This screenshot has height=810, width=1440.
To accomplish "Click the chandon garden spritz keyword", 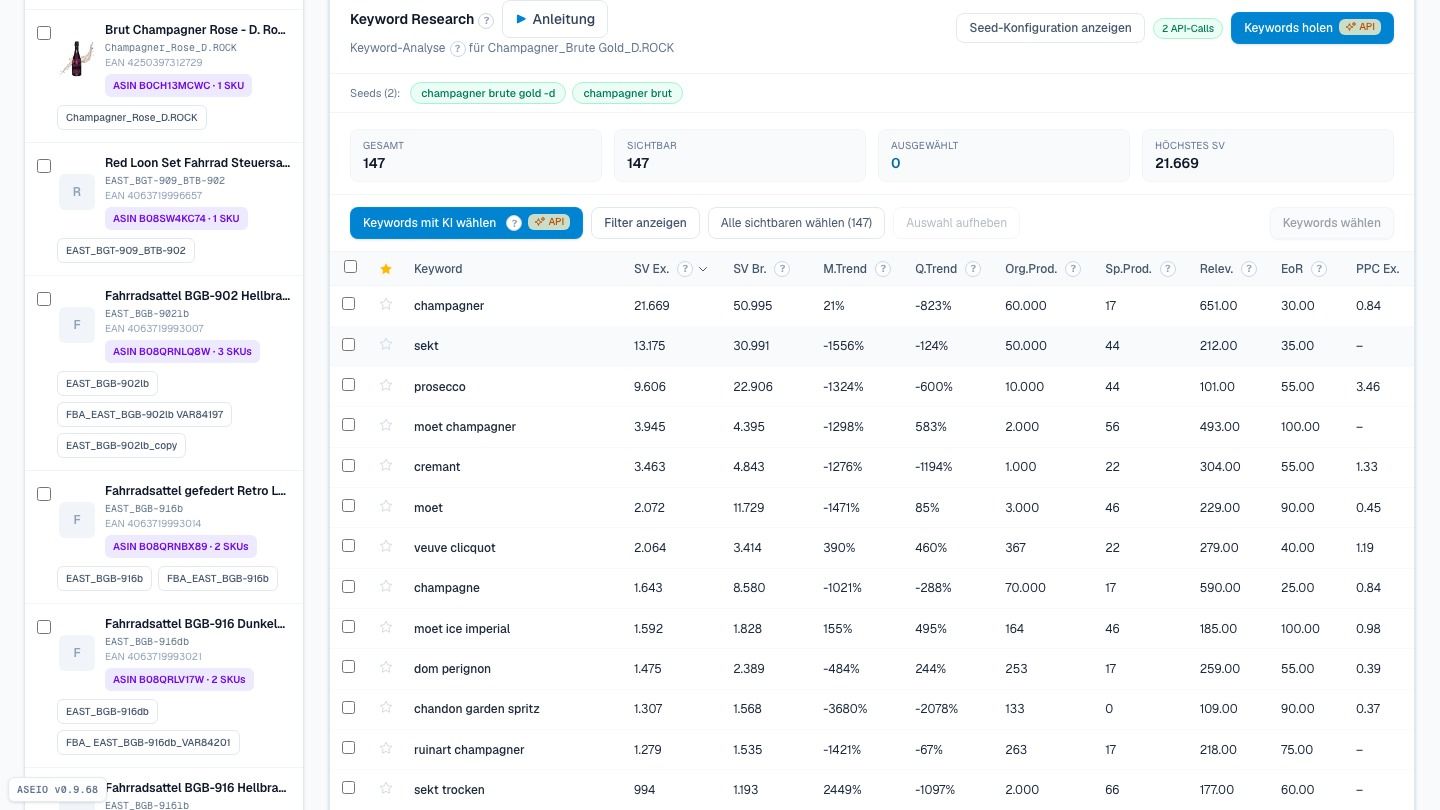I will [477, 709].
